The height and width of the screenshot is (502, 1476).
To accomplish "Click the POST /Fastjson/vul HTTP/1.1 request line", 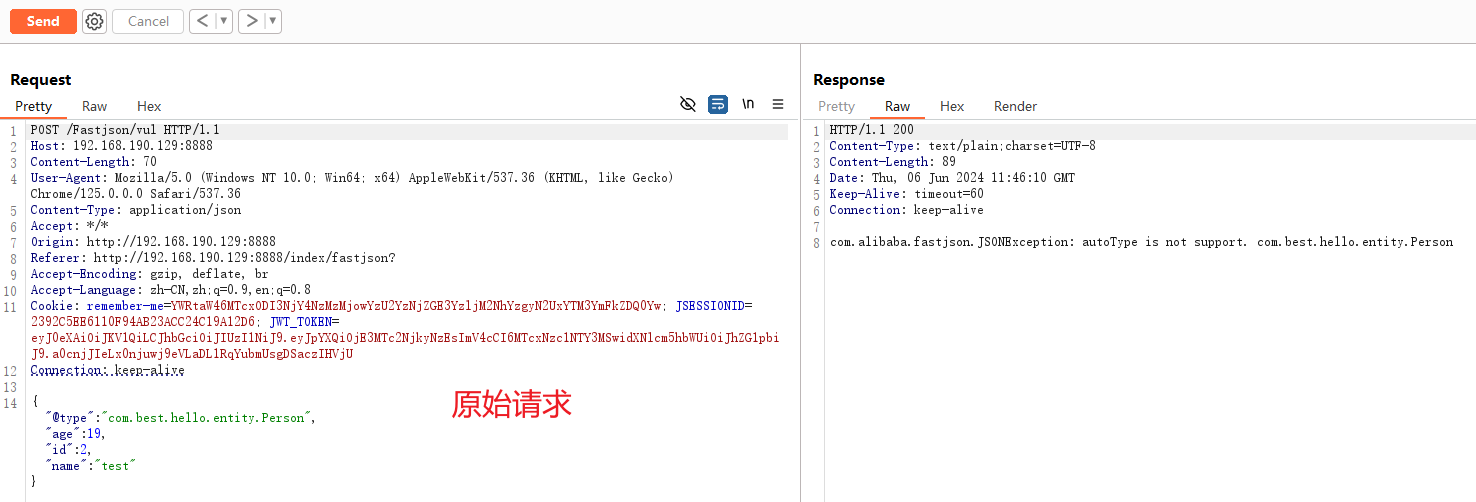I will pos(125,130).
